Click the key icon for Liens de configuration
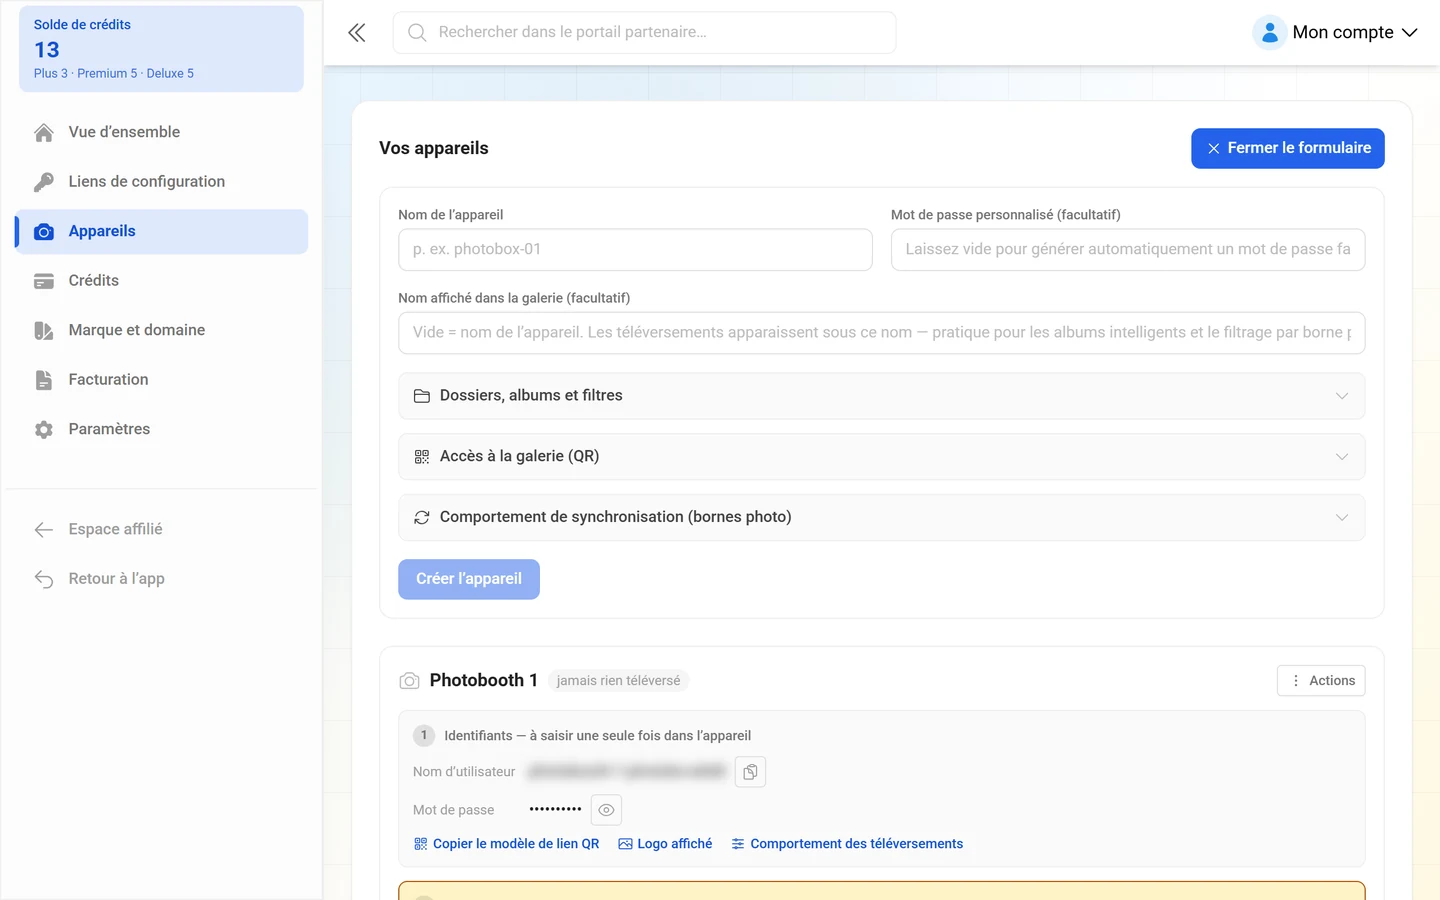The width and height of the screenshot is (1440, 900). tap(44, 182)
